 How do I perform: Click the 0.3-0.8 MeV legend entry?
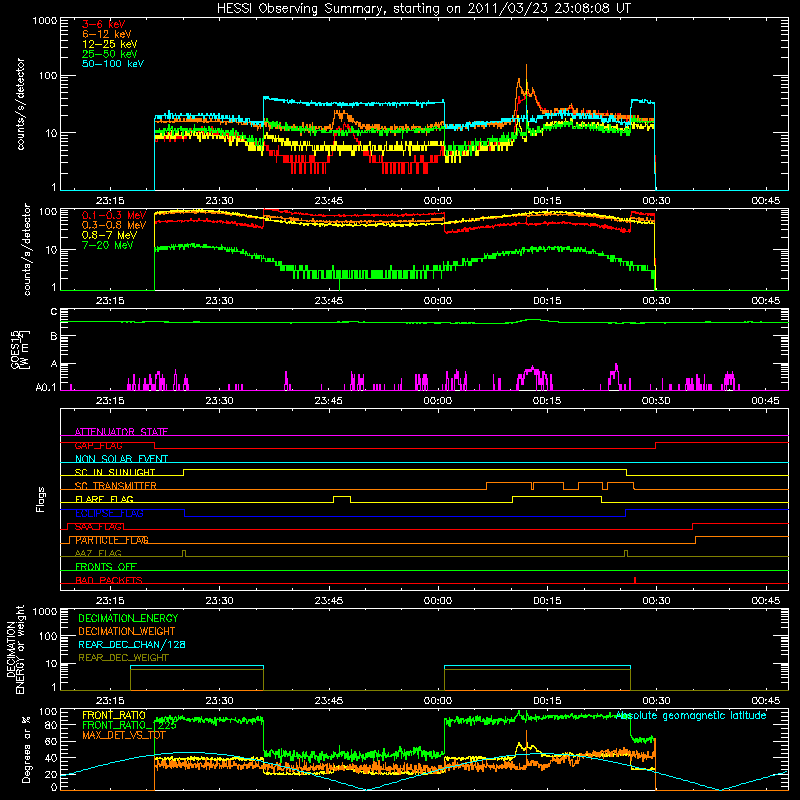click(x=114, y=225)
